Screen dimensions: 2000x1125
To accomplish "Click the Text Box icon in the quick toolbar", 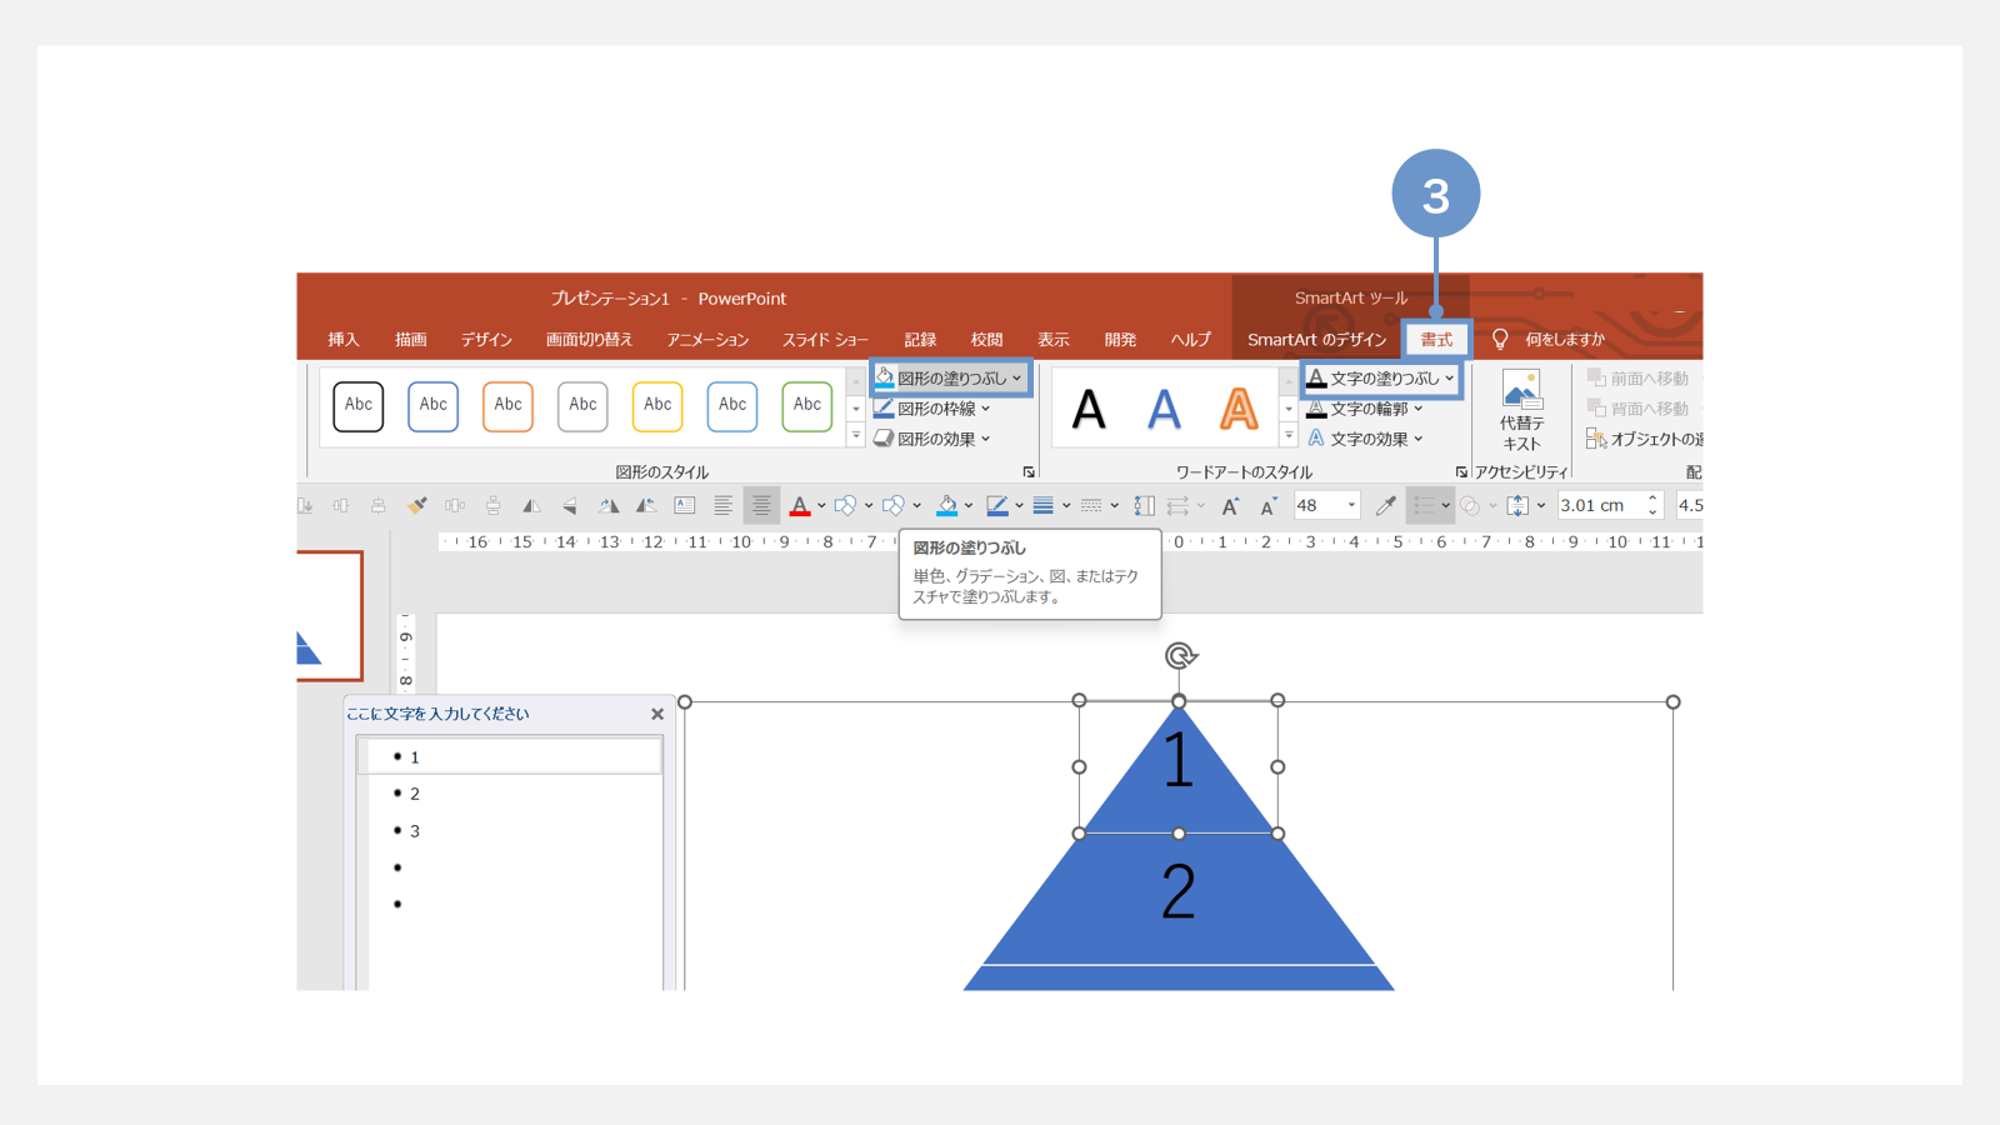I will tap(685, 506).
